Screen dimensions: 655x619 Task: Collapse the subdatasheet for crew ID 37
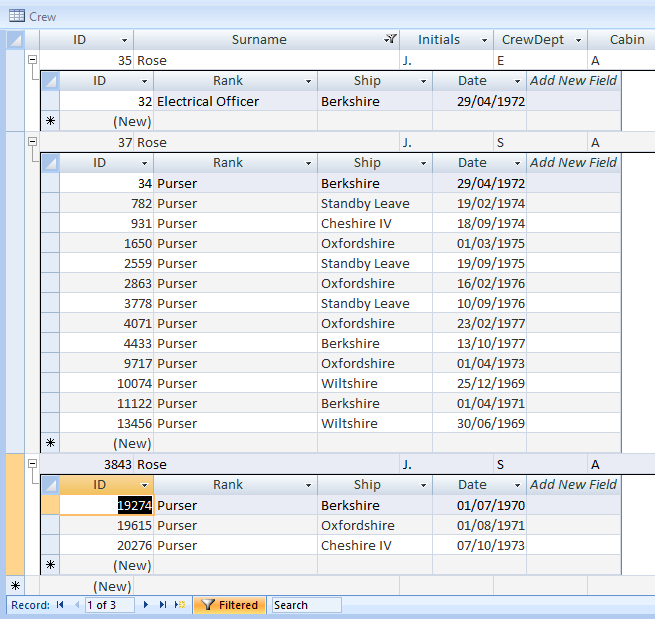[33, 142]
